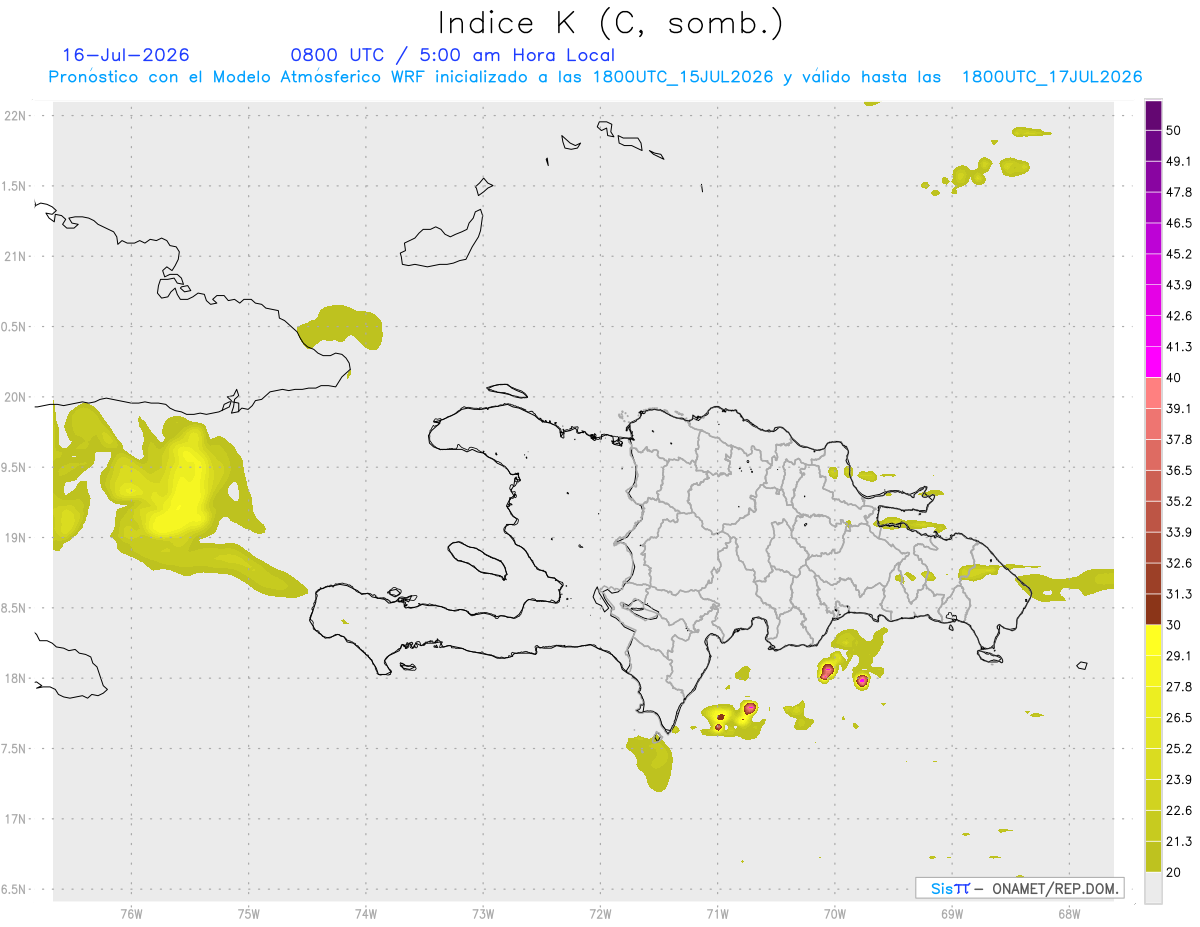Viewport: 1200px width, 927px height.
Task: Click colorbar label "29.1"
Action: 1179,656
